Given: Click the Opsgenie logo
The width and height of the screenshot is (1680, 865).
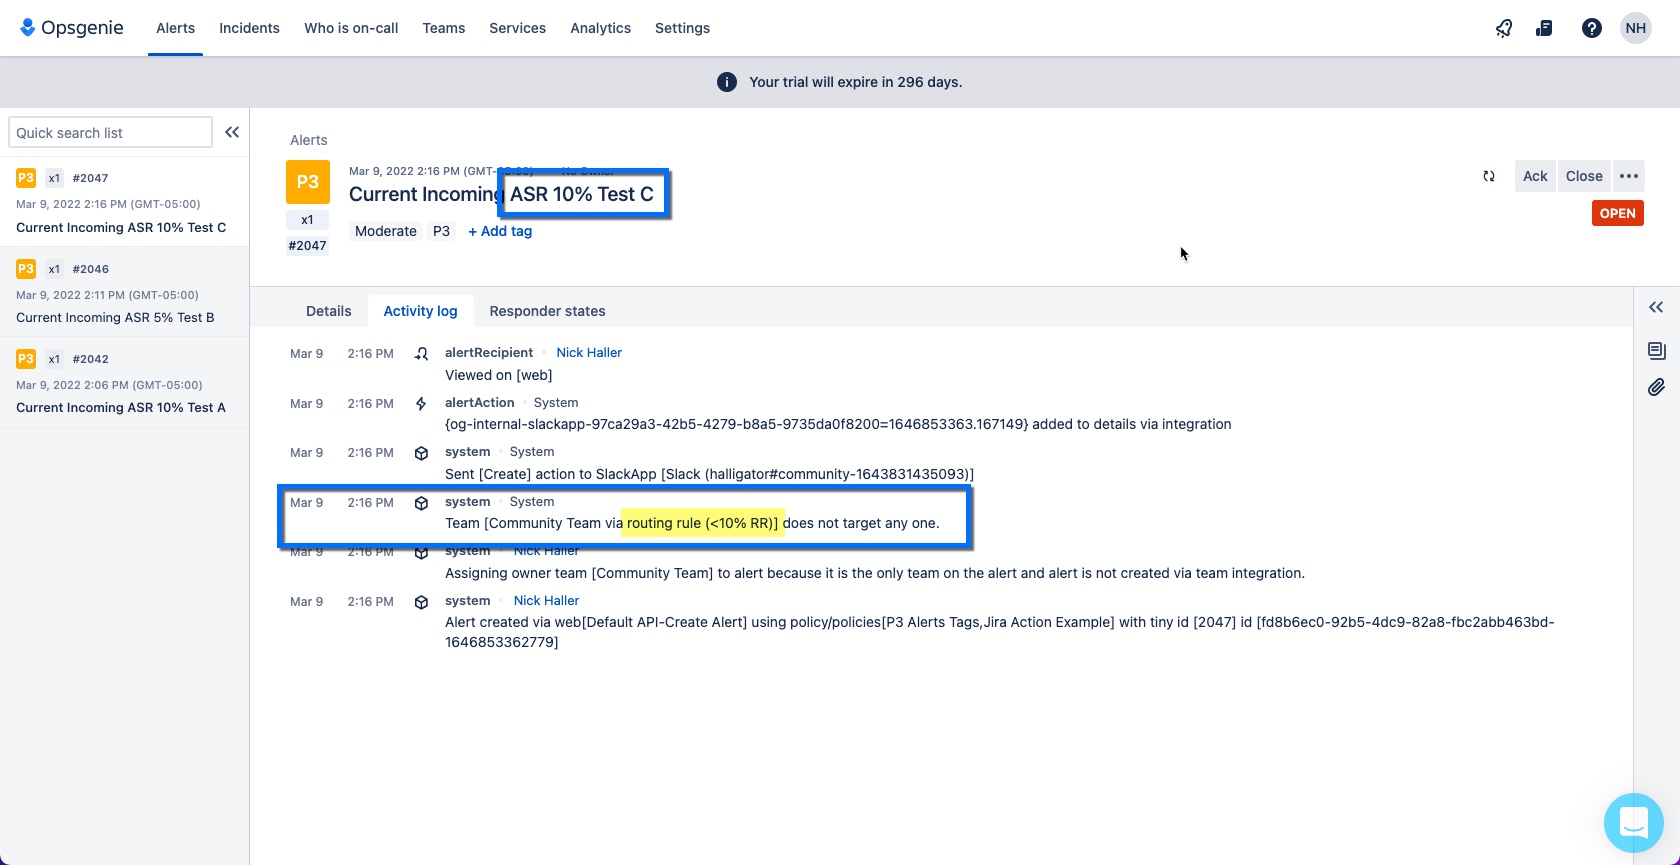Looking at the screenshot, I should coord(72,28).
